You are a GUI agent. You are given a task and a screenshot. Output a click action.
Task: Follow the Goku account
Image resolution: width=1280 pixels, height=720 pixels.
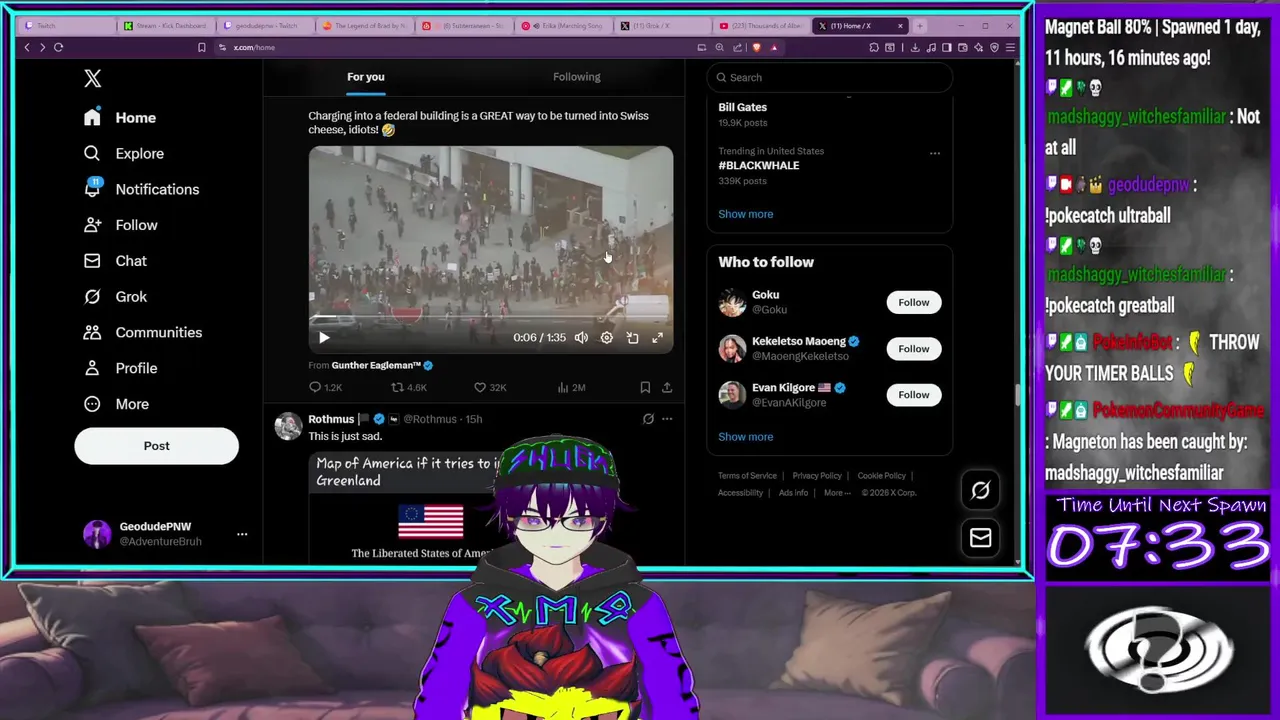tap(913, 302)
